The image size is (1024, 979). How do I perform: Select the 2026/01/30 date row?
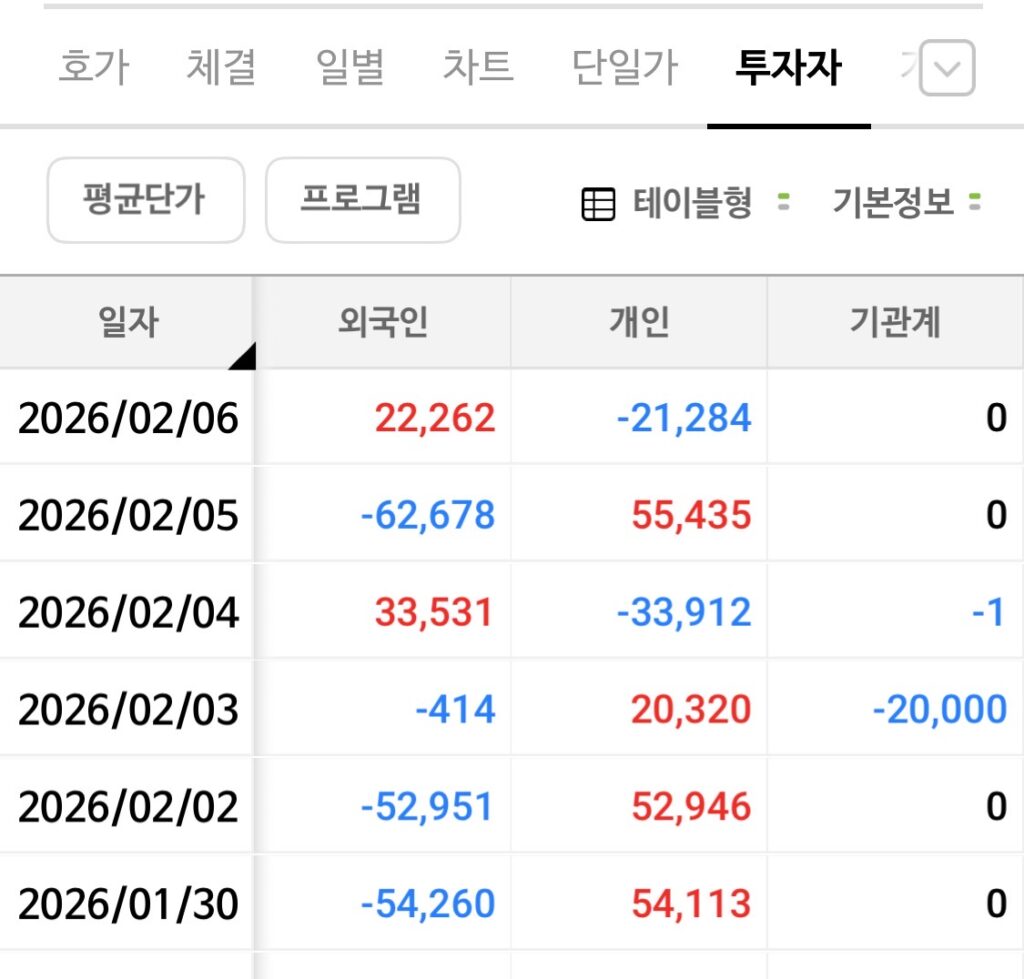pyautogui.click(x=128, y=904)
